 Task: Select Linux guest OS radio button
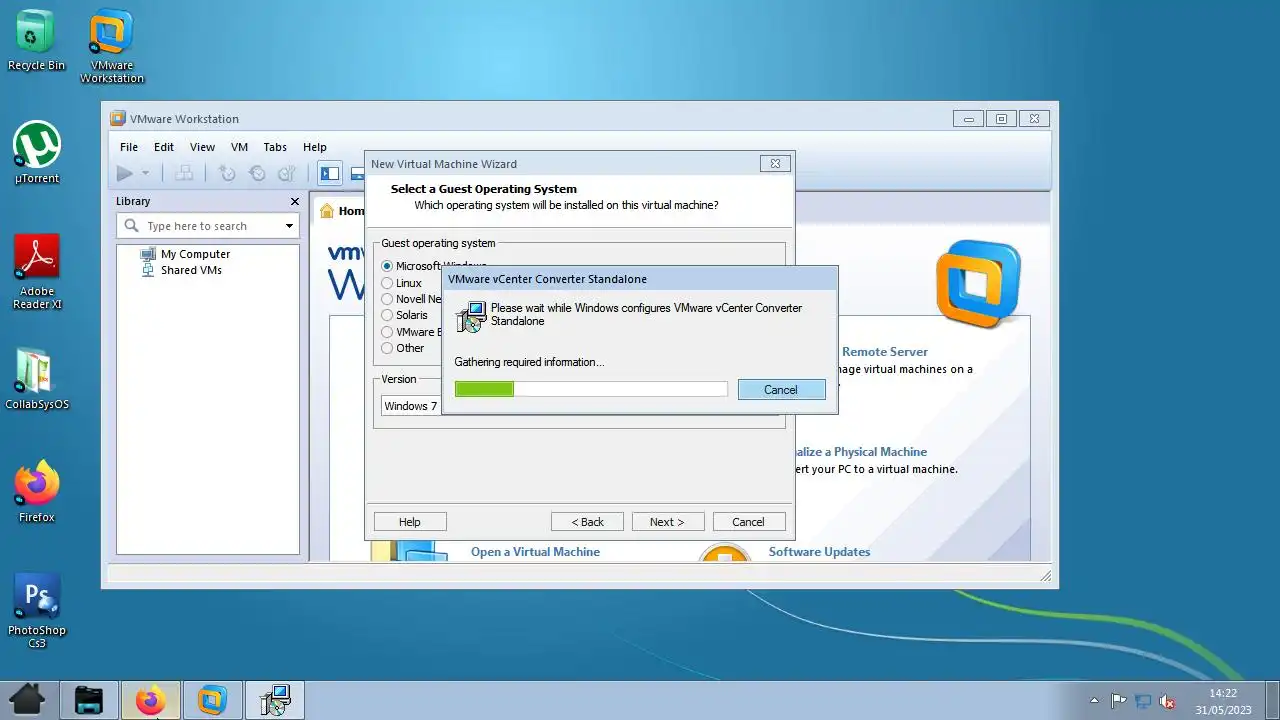(x=388, y=283)
